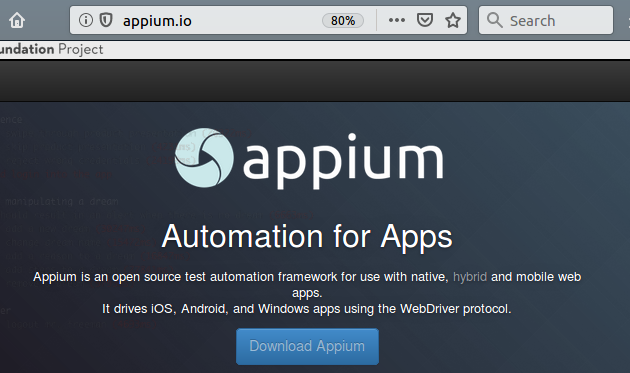Select the appium.io address bar text
Screen dimensions: 630x373
(157, 20)
